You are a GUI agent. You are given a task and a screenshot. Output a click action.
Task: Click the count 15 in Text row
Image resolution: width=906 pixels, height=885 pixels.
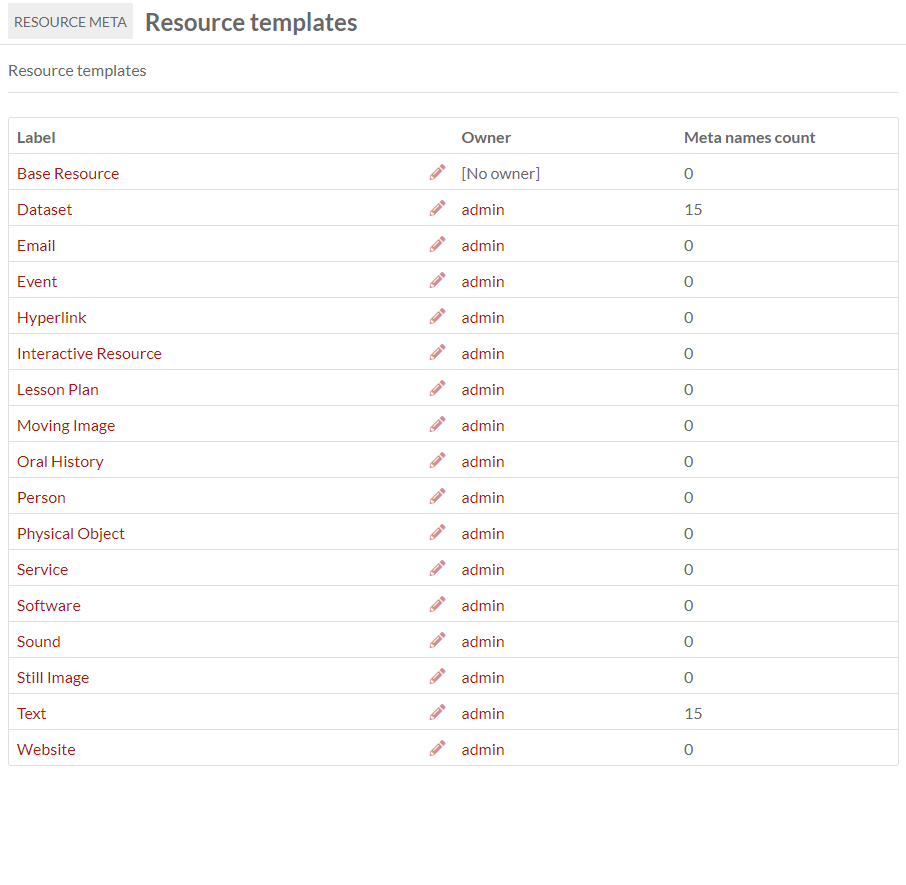[693, 713]
